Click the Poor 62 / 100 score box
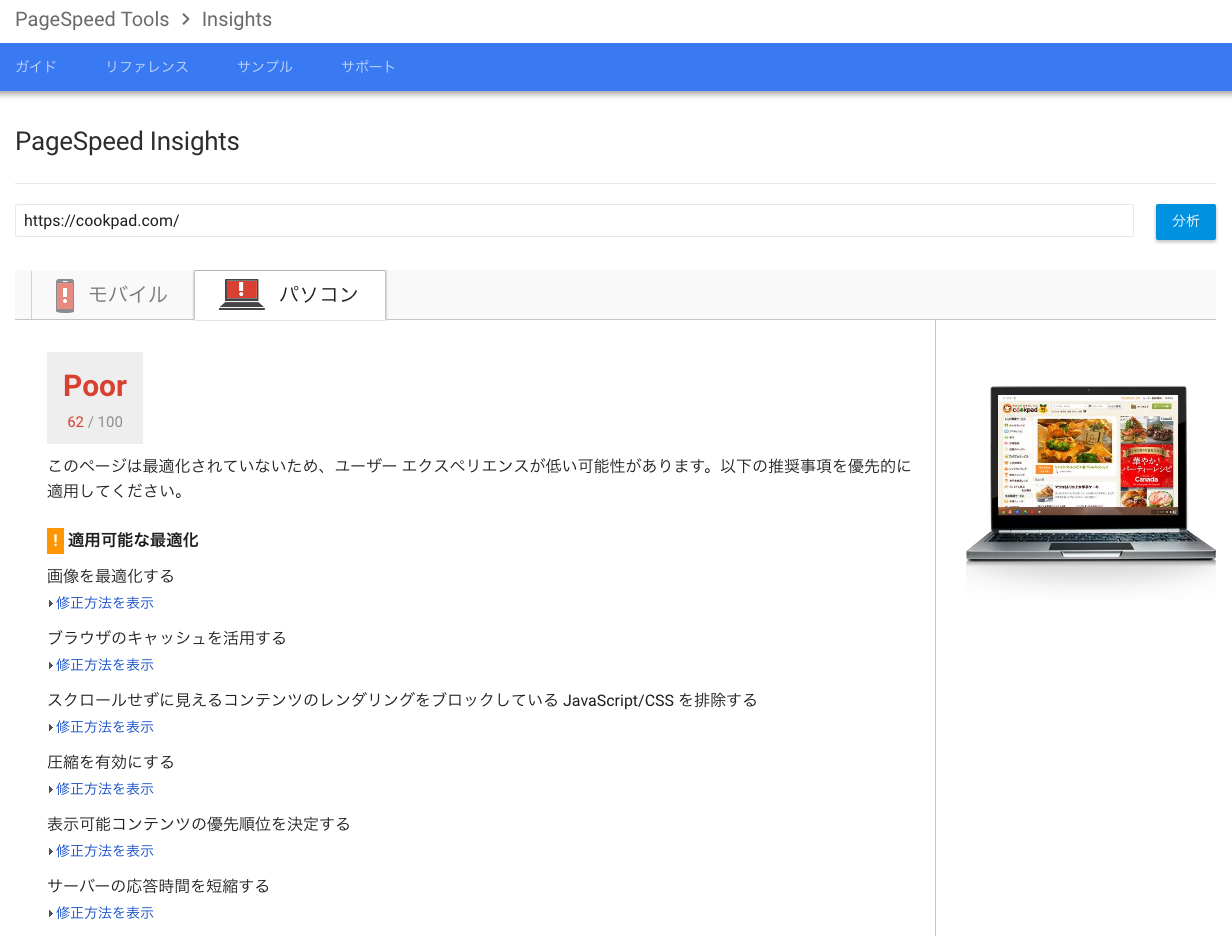Image resolution: width=1232 pixels, height=936 pixels. point(95,398)
